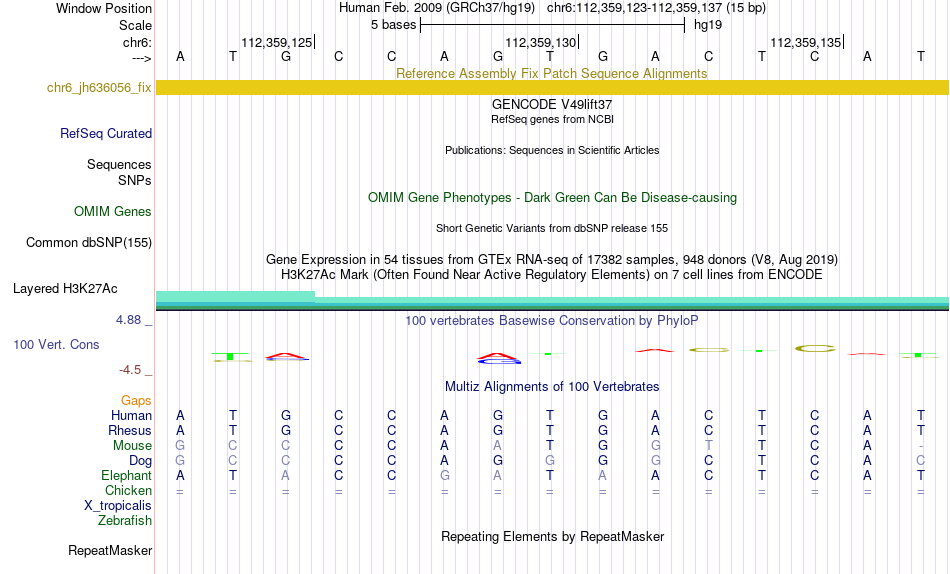Click the orange Gaps label
The height and width of the screenshot is (574, 950).
point(136,401)
